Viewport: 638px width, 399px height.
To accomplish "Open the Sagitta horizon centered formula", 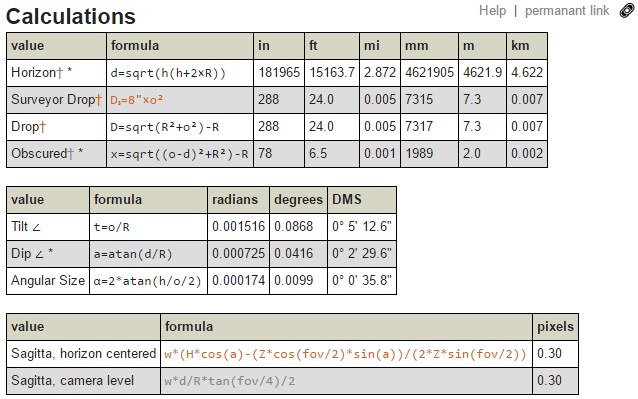I will pos(345,354).
